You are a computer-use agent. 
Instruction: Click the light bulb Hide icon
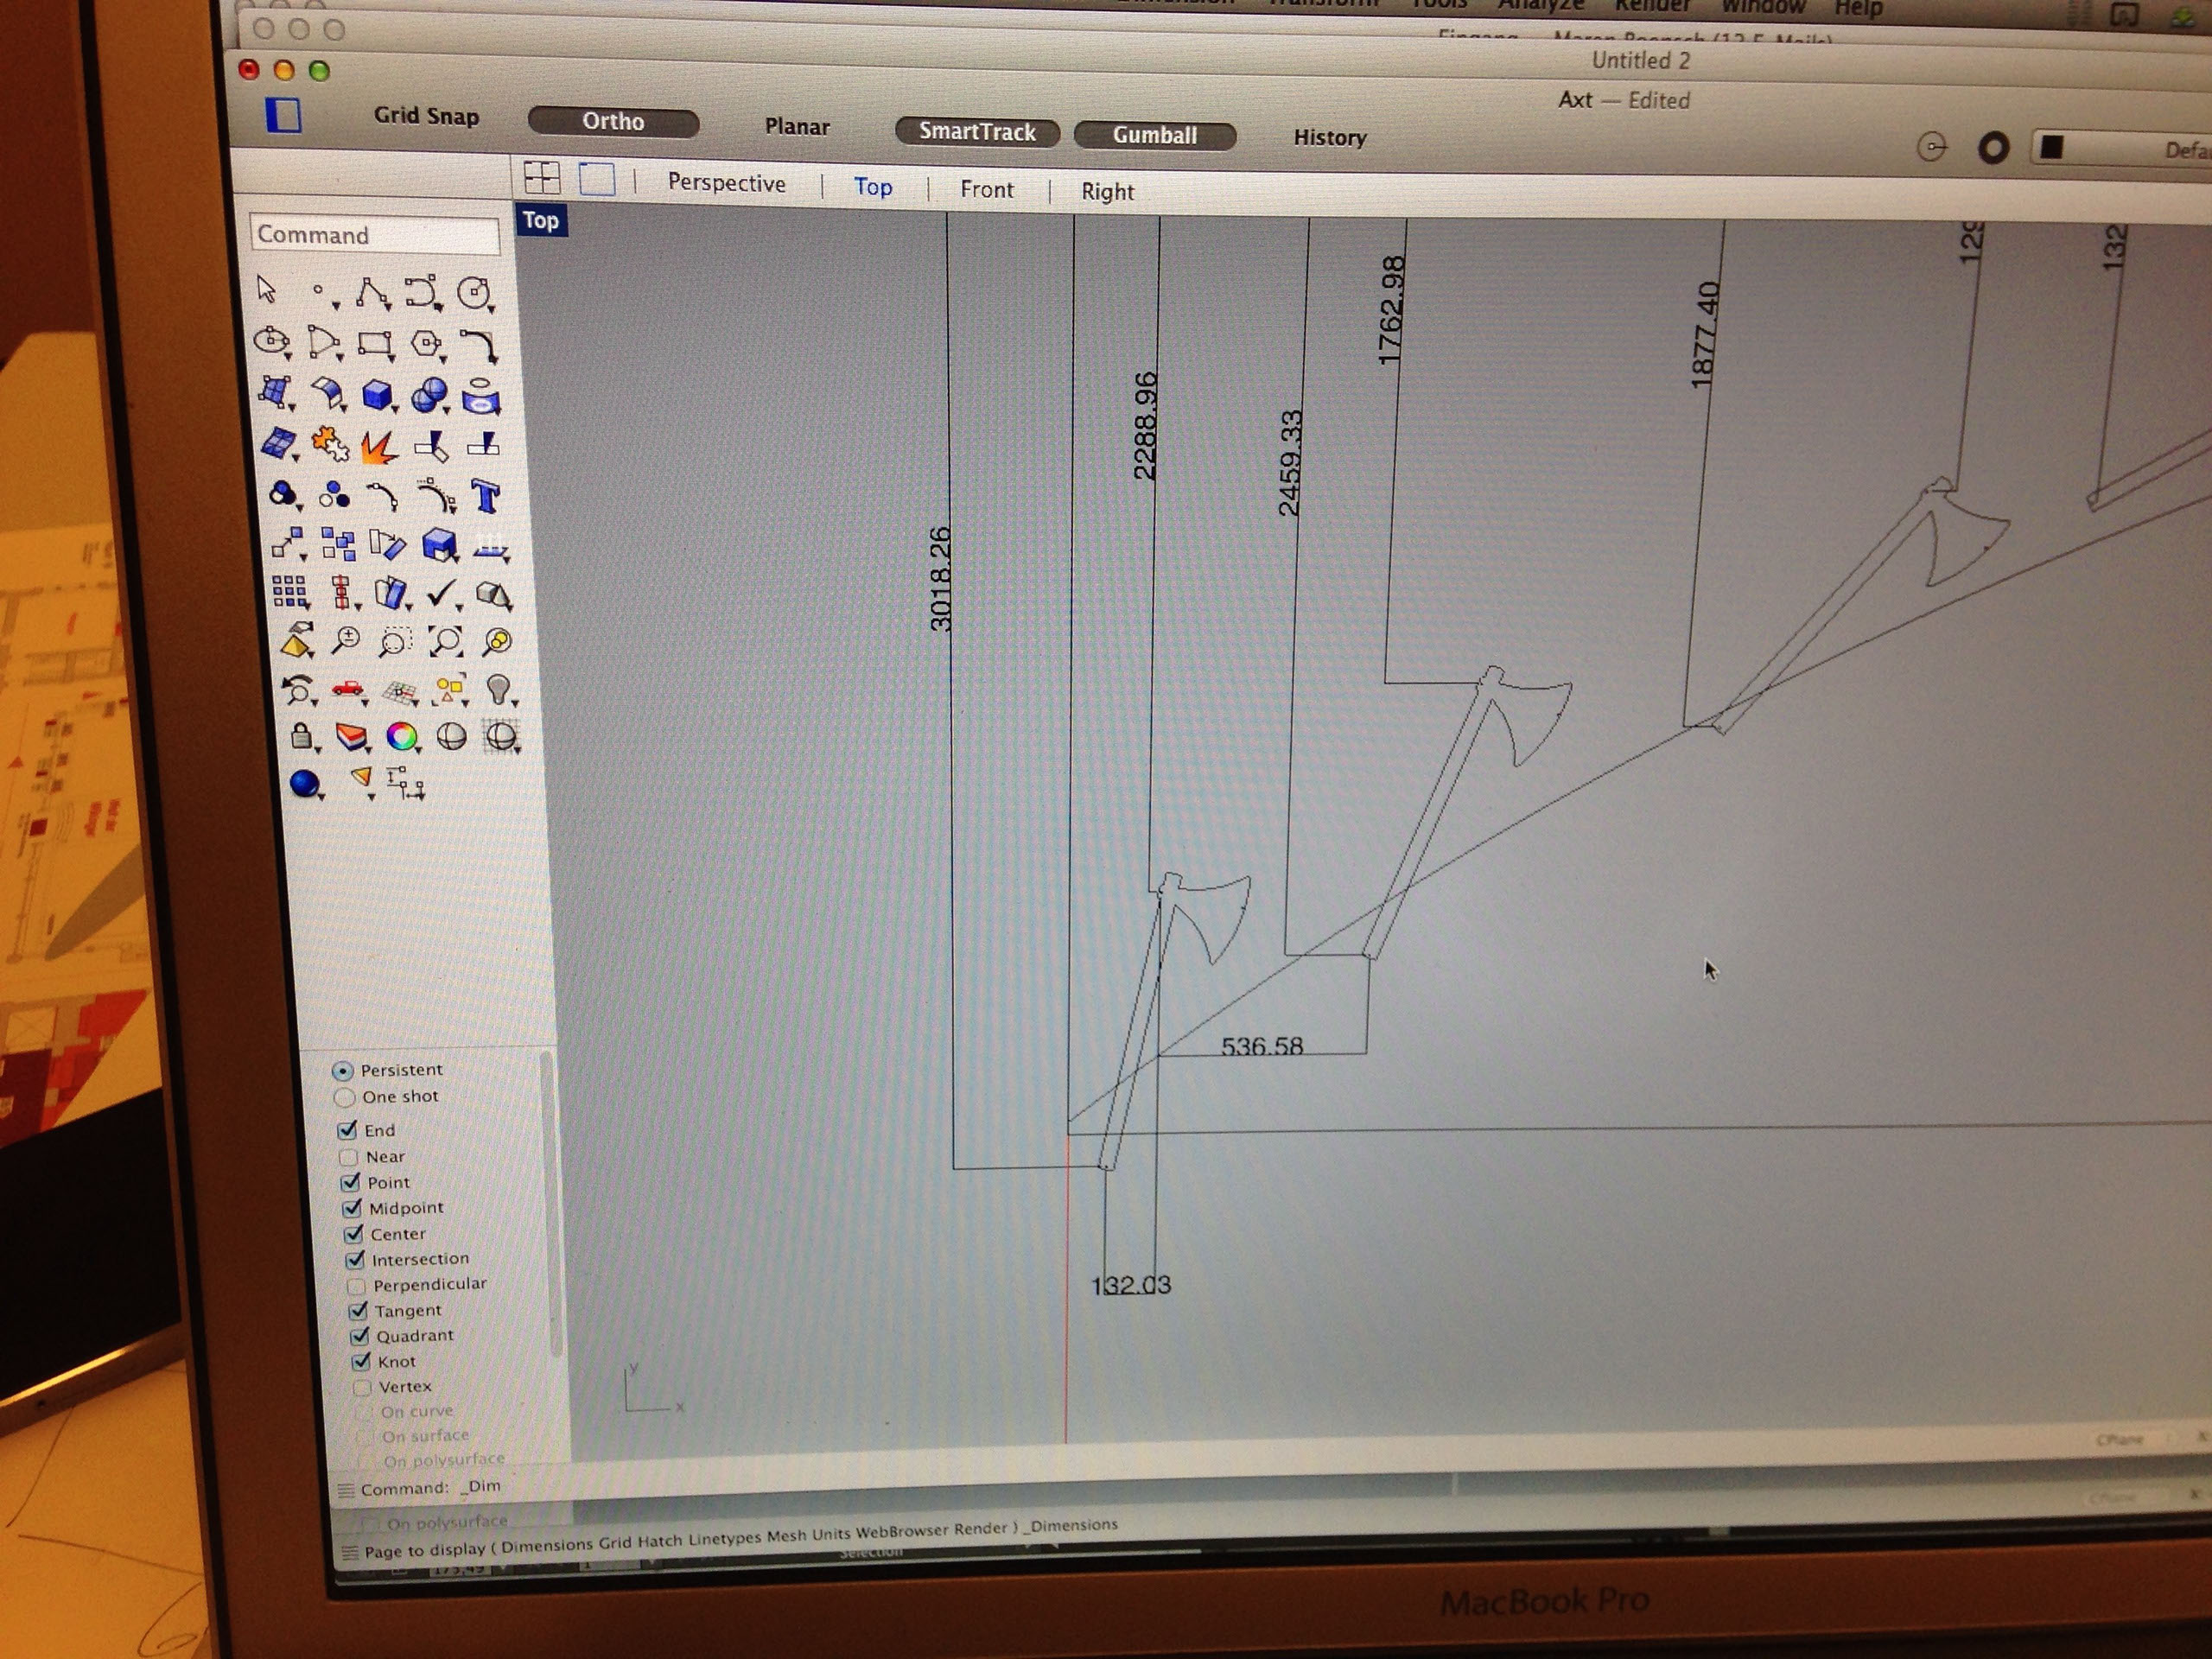[497, 690]
